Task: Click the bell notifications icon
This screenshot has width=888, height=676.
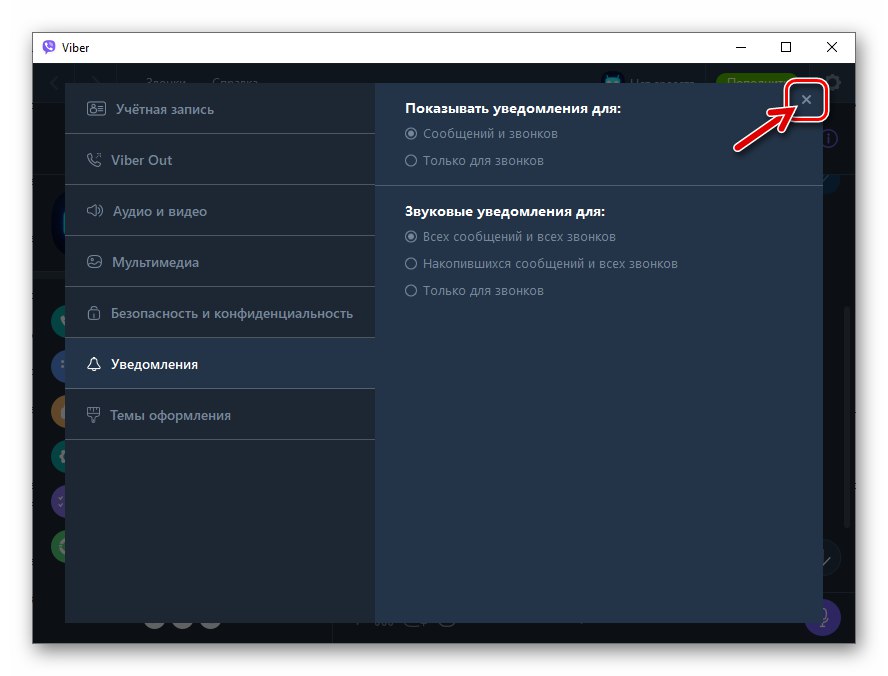Action: click(94, 363)
